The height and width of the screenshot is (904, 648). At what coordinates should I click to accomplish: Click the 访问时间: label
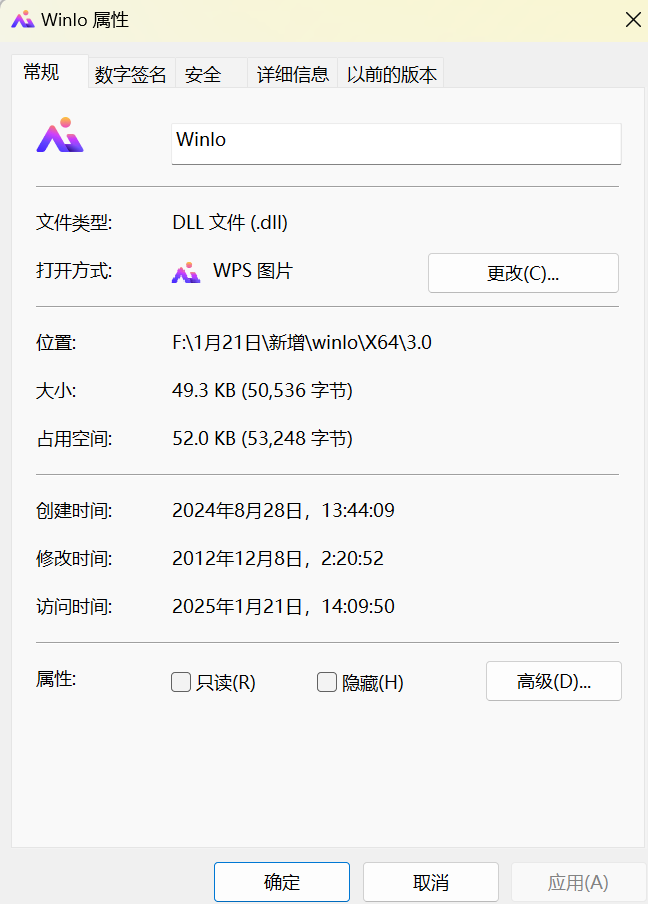(74, 606)
